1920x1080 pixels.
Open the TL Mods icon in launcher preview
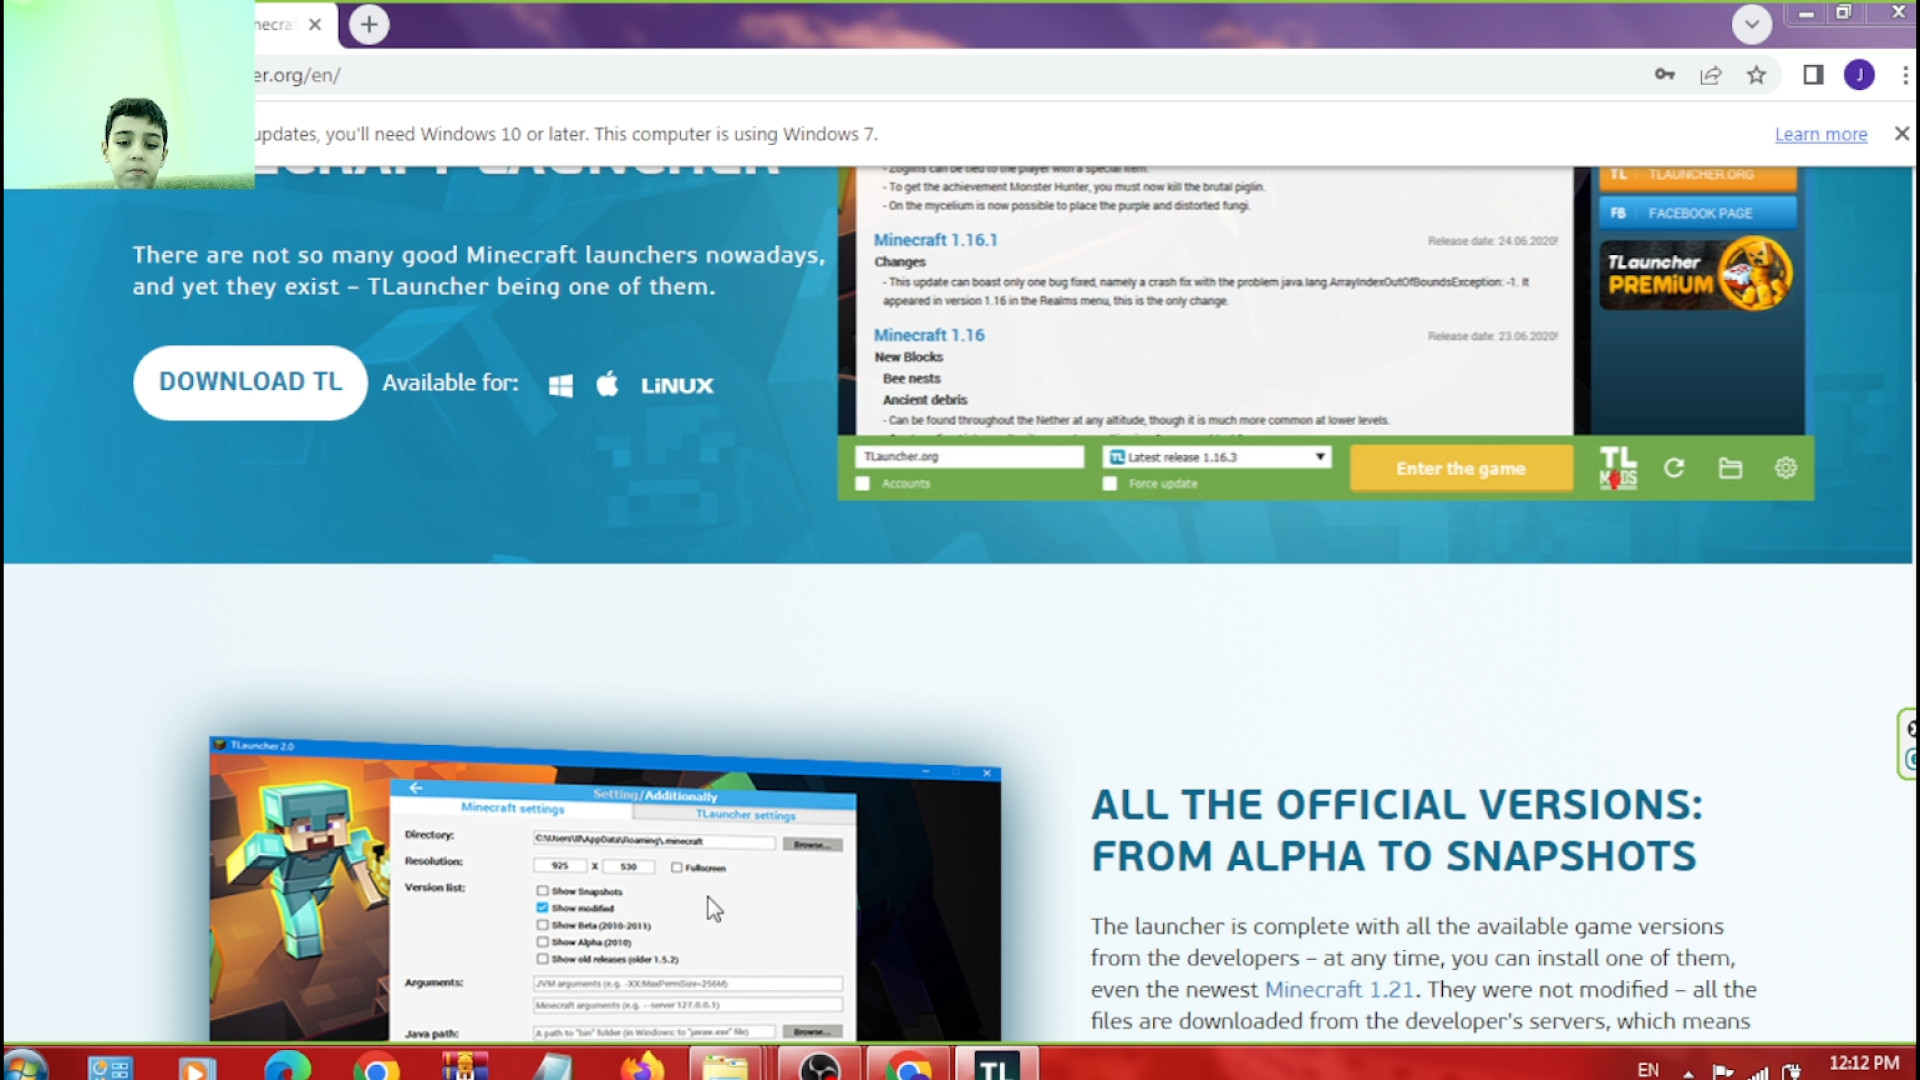(1618, 468)
